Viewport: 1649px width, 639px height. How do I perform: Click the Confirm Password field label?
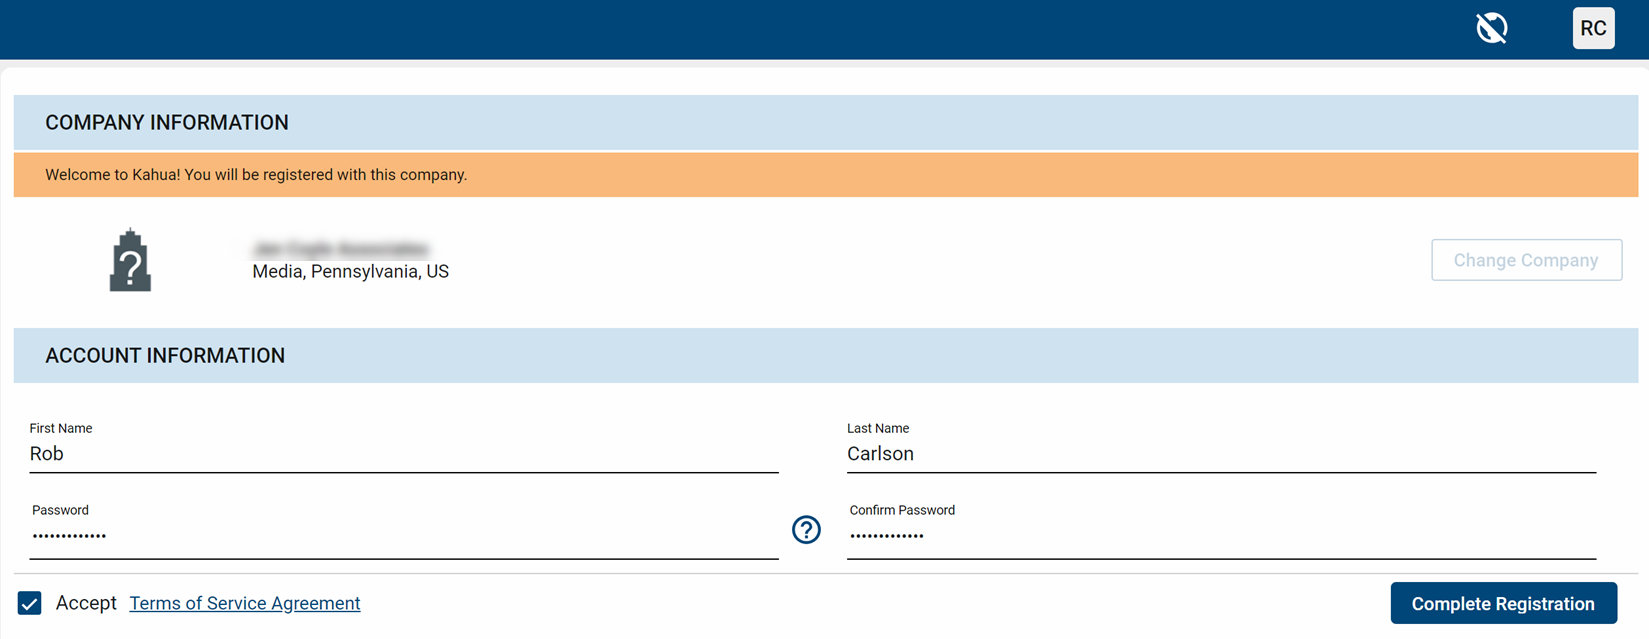(902, 510)
